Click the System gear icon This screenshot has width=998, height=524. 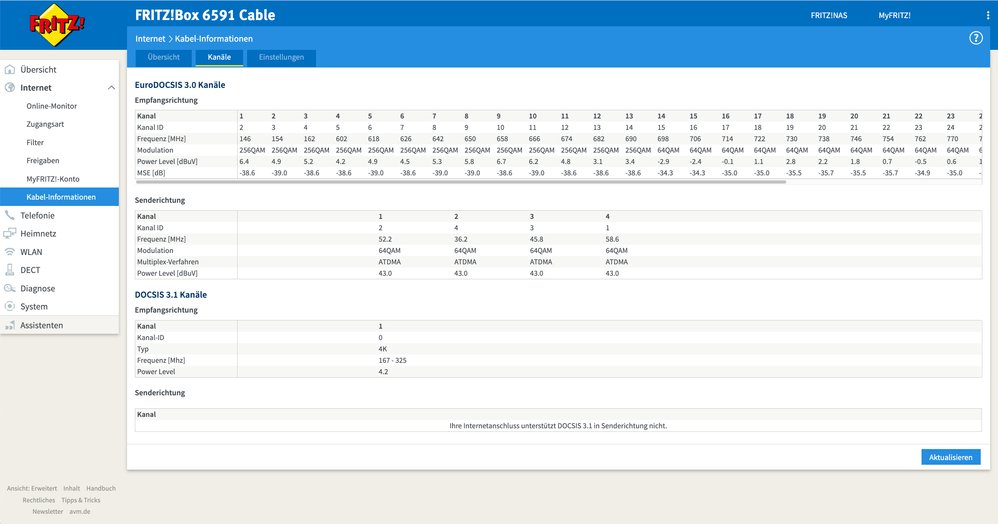[x=10, y=306]
